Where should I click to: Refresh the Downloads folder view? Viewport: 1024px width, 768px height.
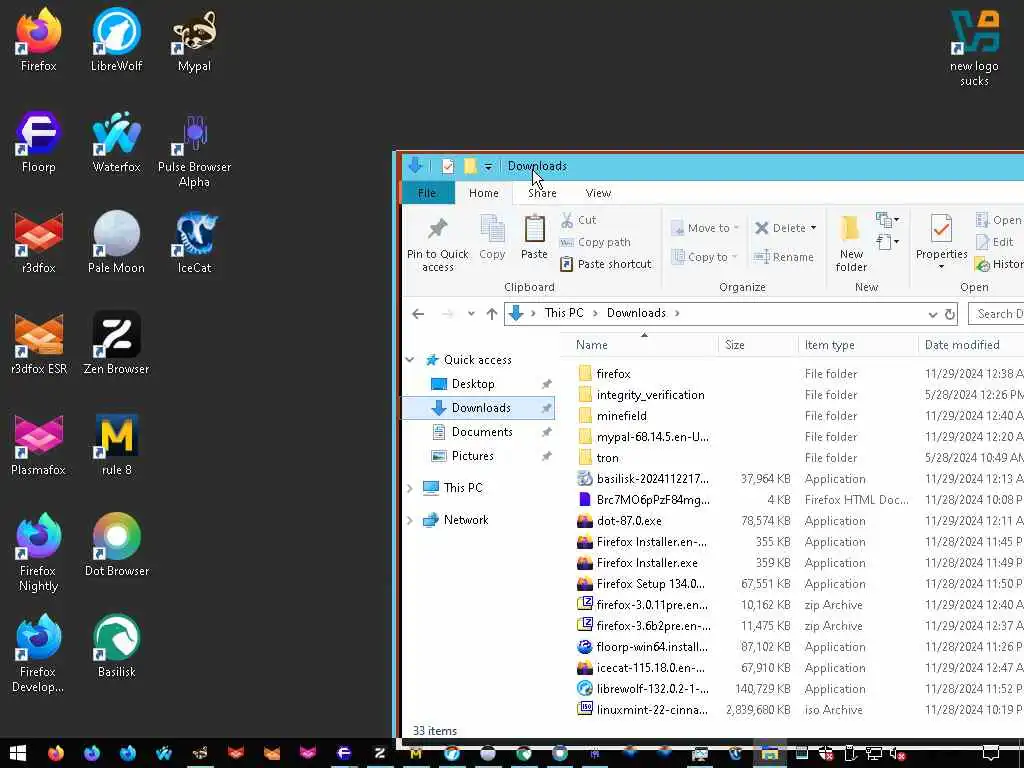click(x=950, y=314)
